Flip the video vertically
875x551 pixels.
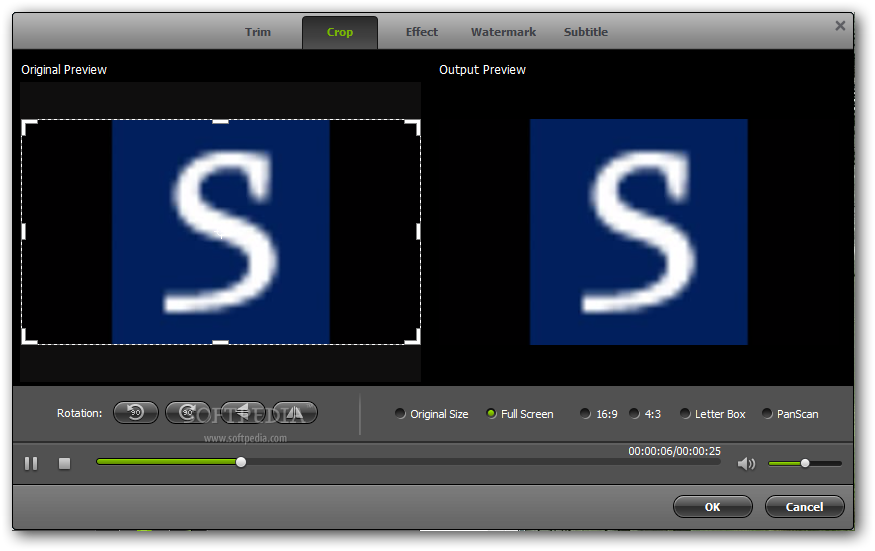tap(242, 413)
